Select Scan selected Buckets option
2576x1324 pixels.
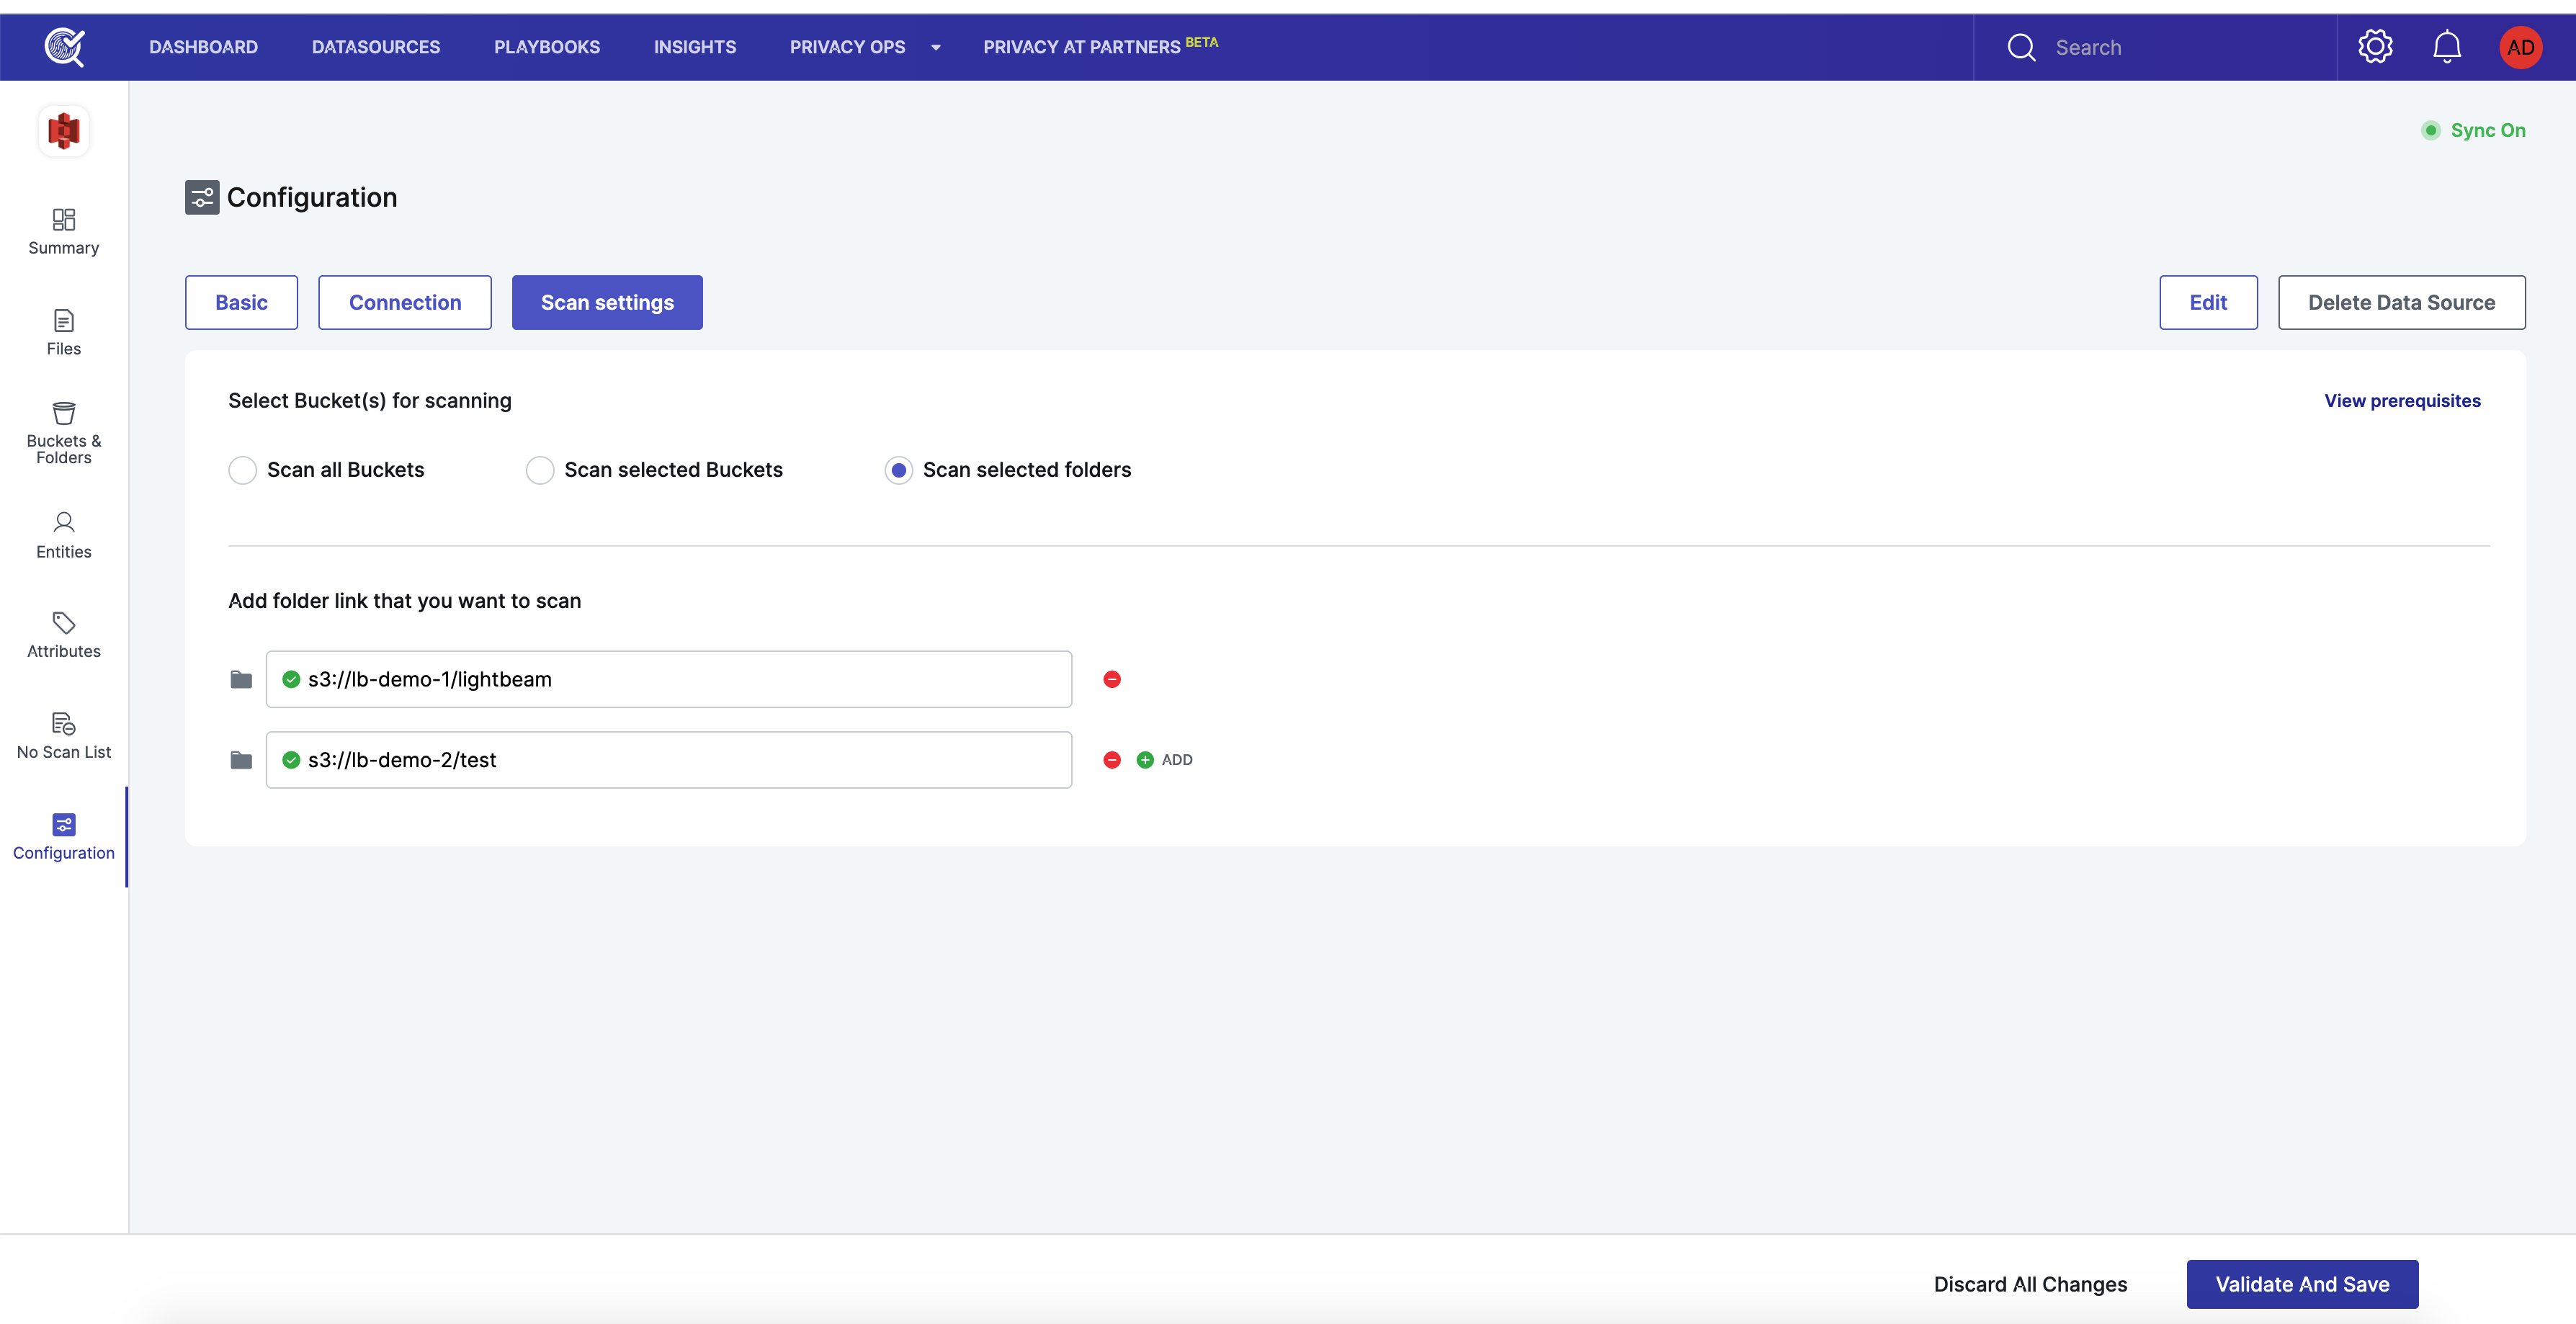[540, 470]
